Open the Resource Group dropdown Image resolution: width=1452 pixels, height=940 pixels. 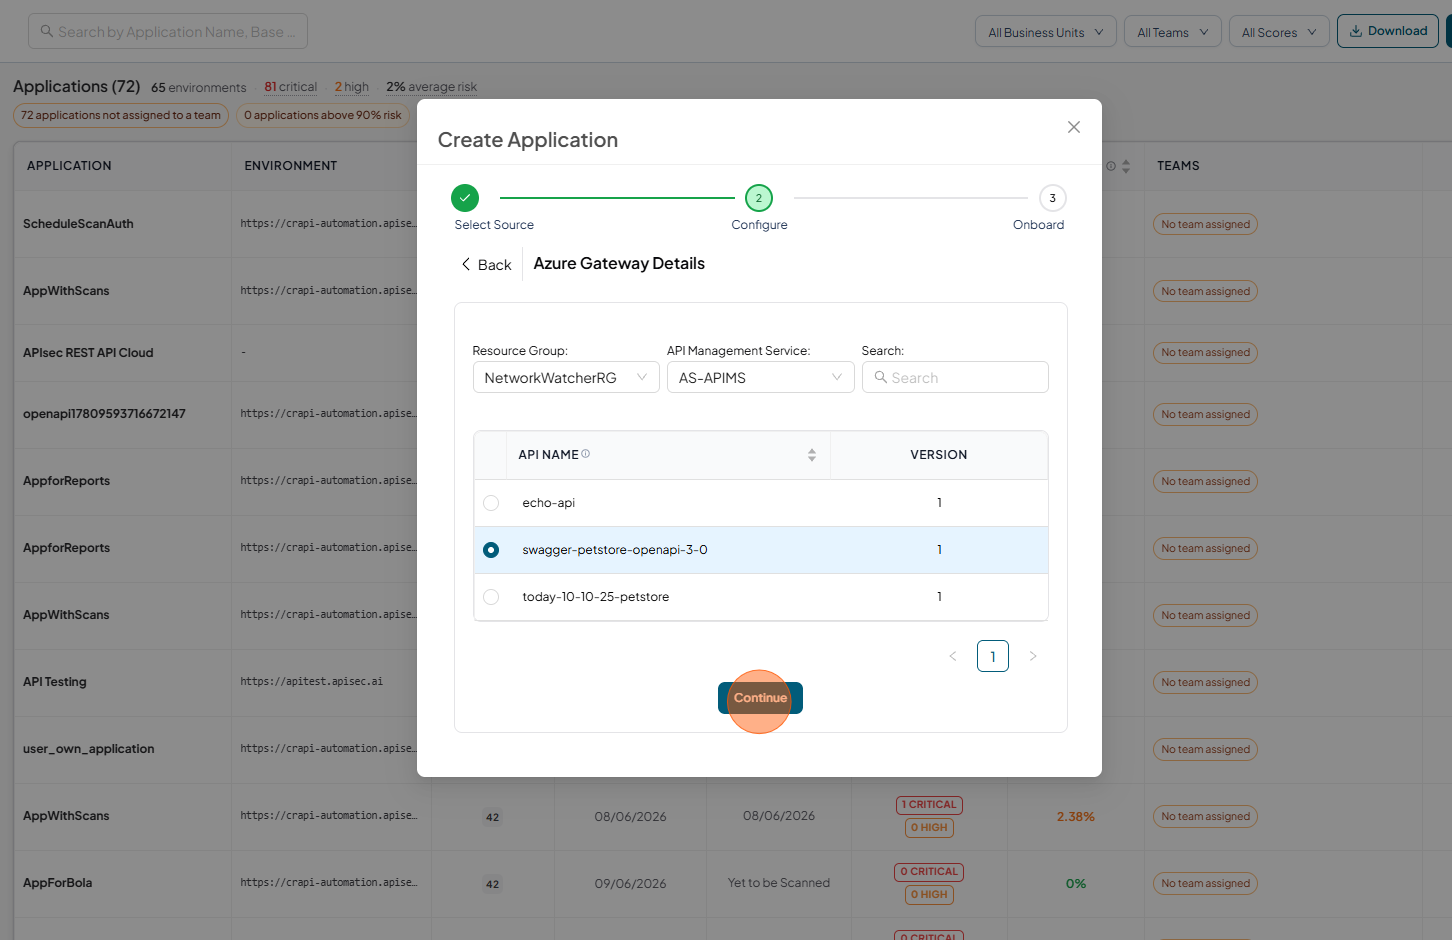(566, 377)
